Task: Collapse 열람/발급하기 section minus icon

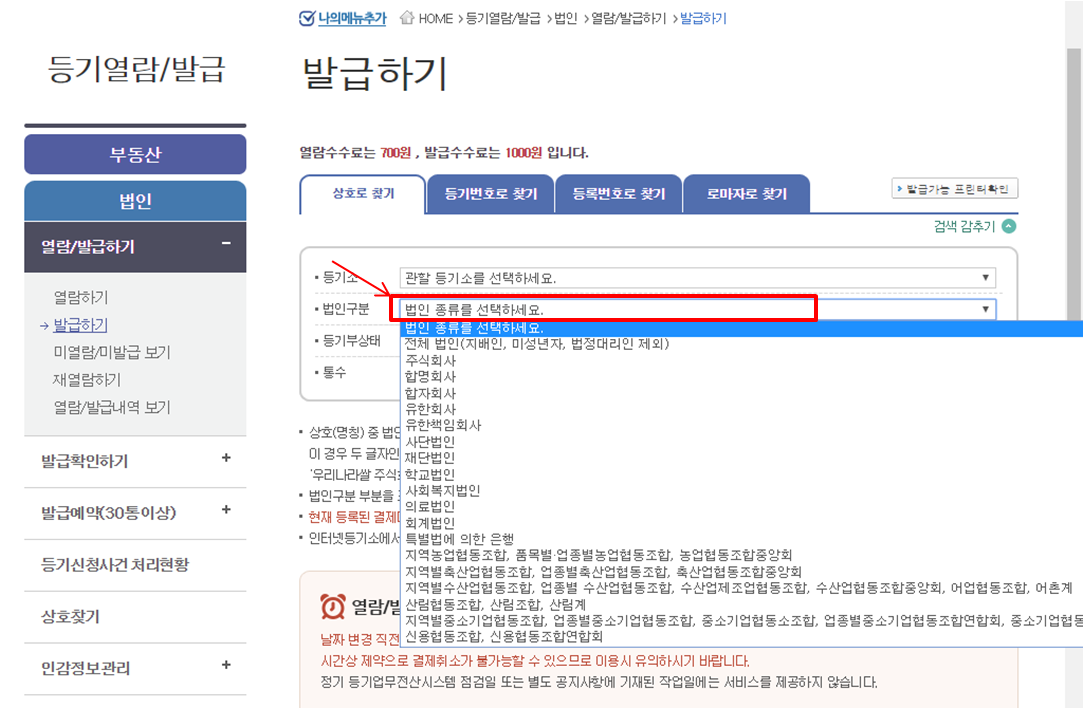Action: 226,243
